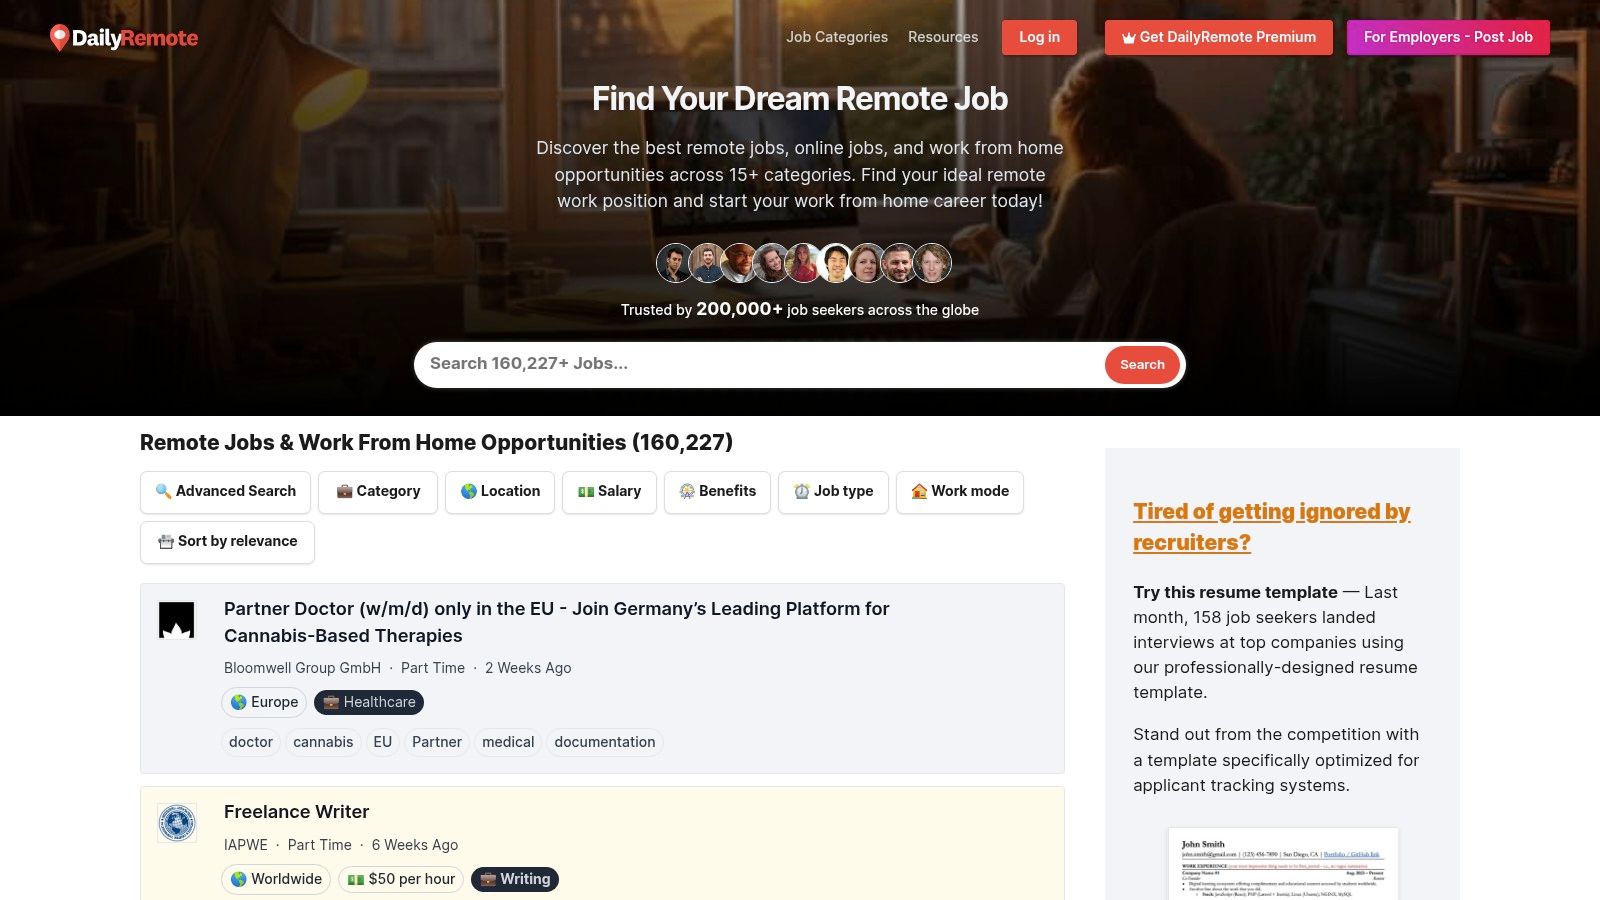Open the Job Categories menu
The image size is (1600, 900).
point(836,37)
